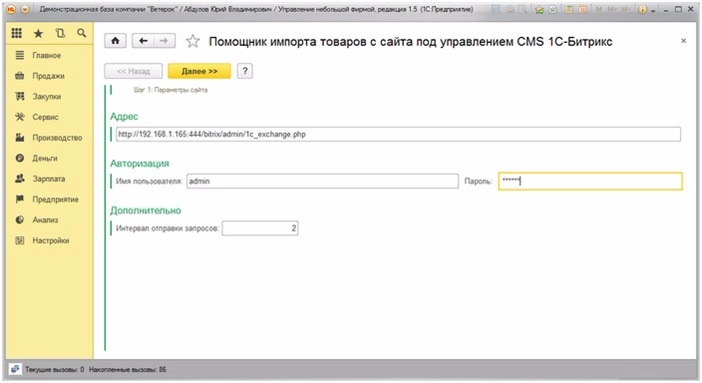The width and height of the screenshot is (702, 383).
Task: Click the M memory button in title bar
Action: tap(599, 9)
